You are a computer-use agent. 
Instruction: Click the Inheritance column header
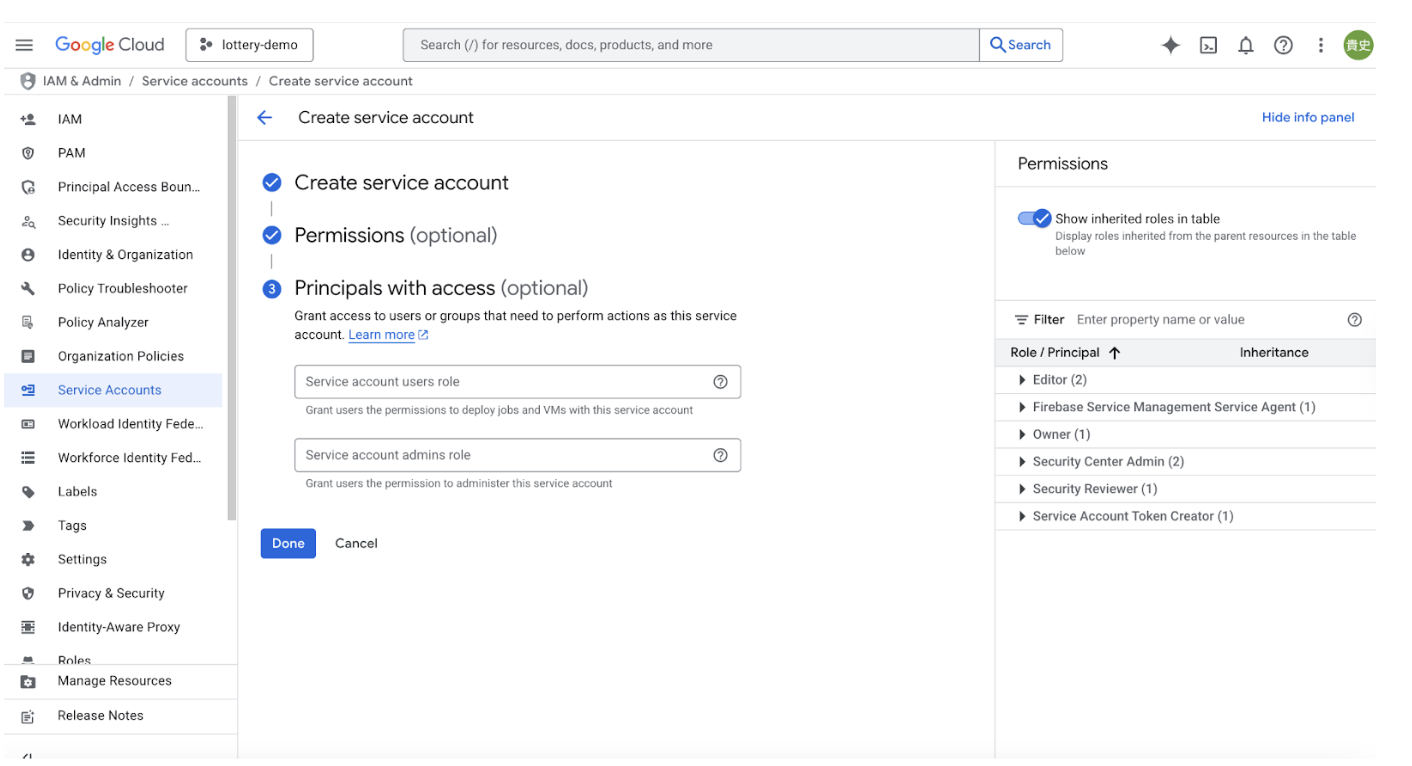click(1274, 353)
